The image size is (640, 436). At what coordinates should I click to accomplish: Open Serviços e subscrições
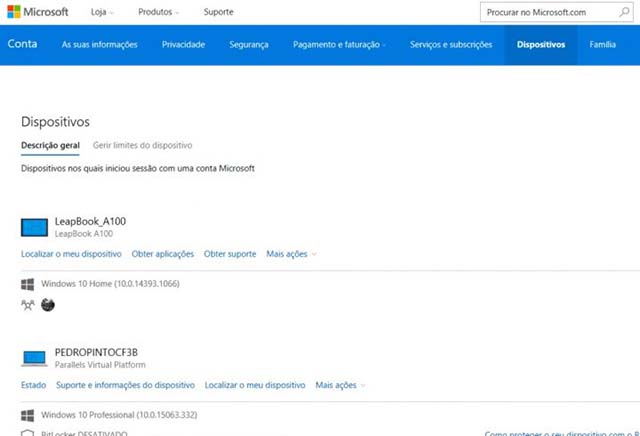451,45
